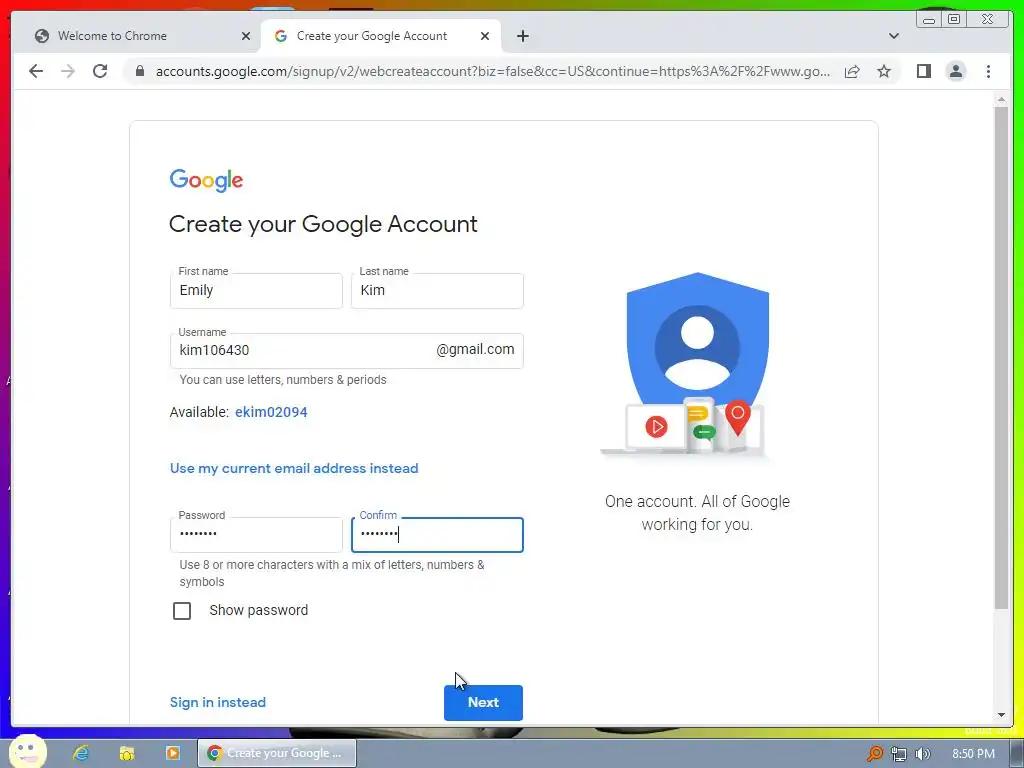Open the file explorer folder taskbar icon

click(x=127, y=753)
